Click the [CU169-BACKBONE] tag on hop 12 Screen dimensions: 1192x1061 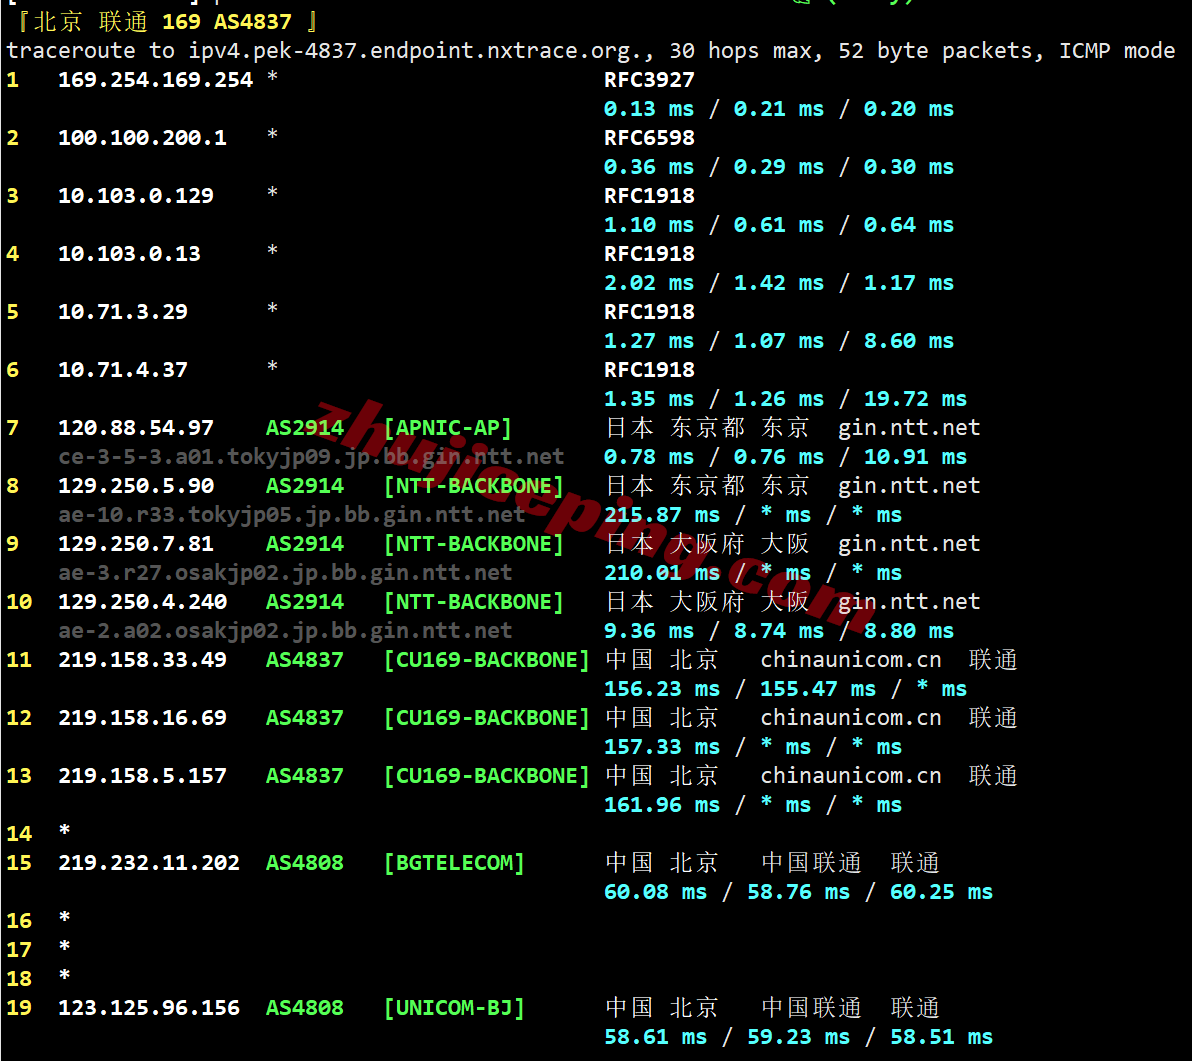486,718
